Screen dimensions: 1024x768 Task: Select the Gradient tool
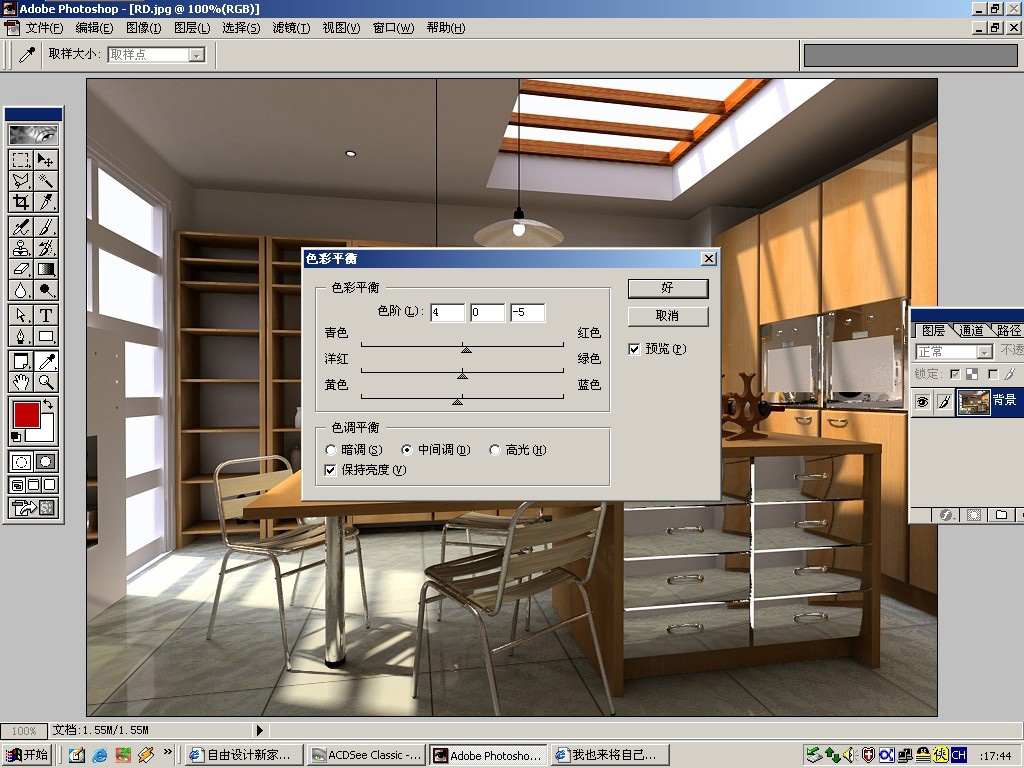(x=46, y=268)
